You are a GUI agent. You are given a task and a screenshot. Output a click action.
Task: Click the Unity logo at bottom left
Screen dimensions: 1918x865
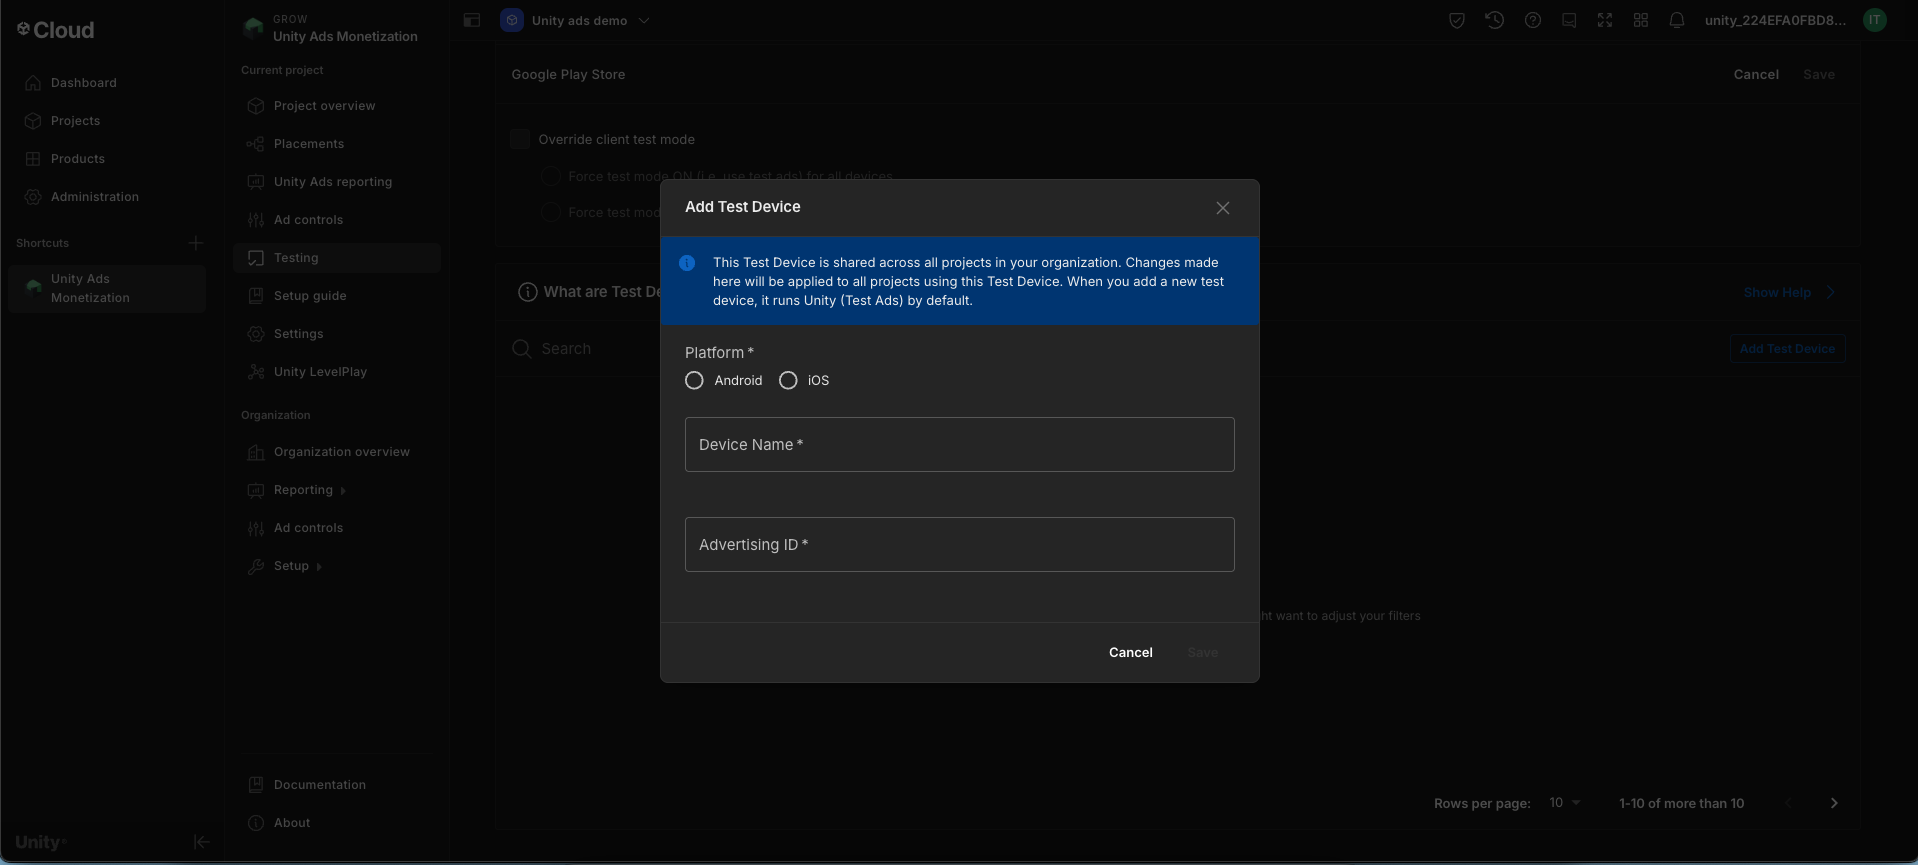[x=40, y=842]
